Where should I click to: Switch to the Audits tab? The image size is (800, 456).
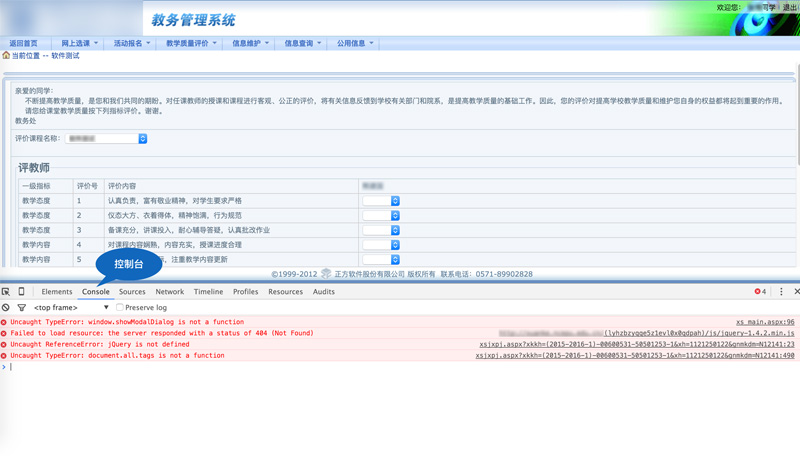coord(323,292)
